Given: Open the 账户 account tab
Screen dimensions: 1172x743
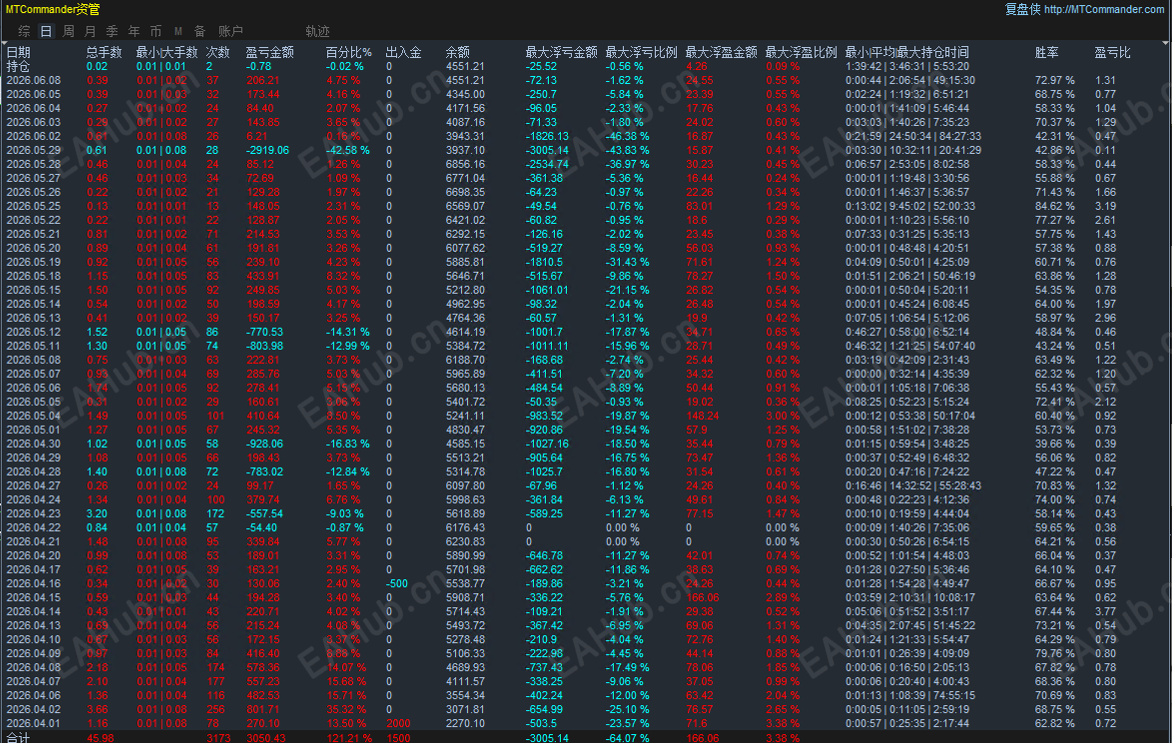Looking at the screenshot, I should (x=230, y=31).
